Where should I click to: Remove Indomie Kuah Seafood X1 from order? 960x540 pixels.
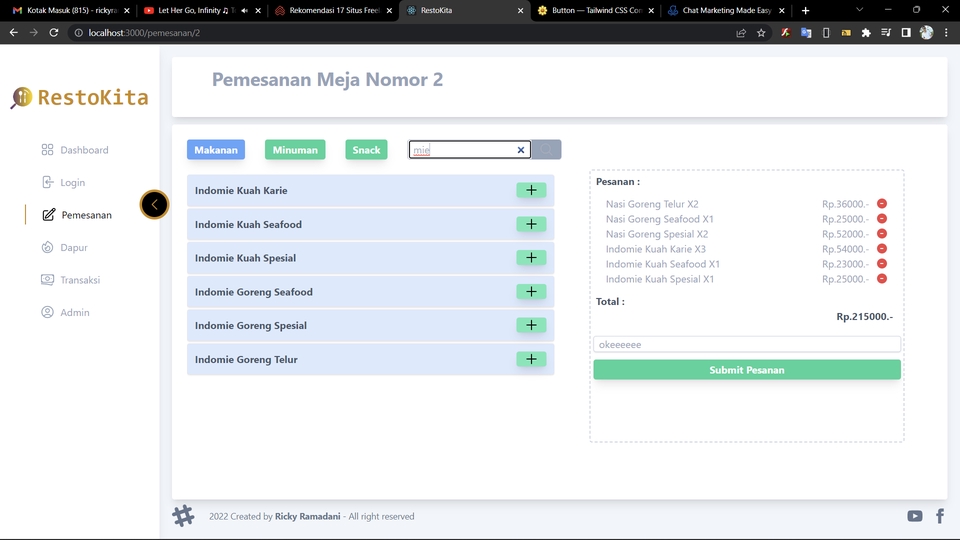tap(882, 264)
